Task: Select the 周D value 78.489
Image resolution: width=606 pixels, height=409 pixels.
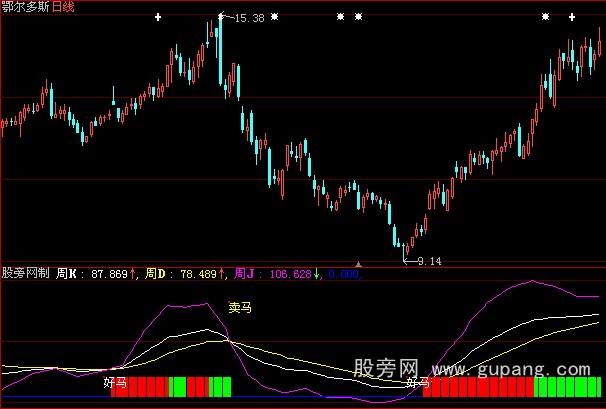Action: 199,274
